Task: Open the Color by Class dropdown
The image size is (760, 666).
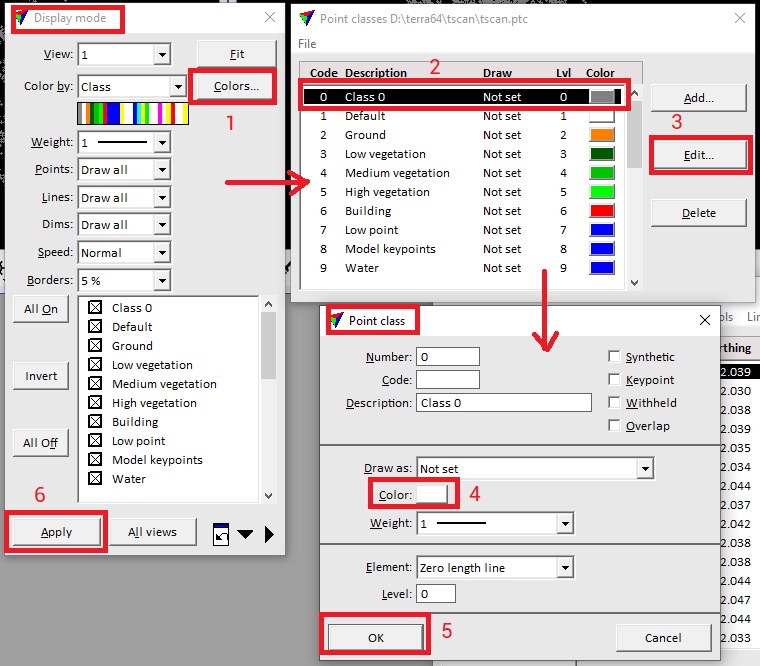Action: [178, 87]
